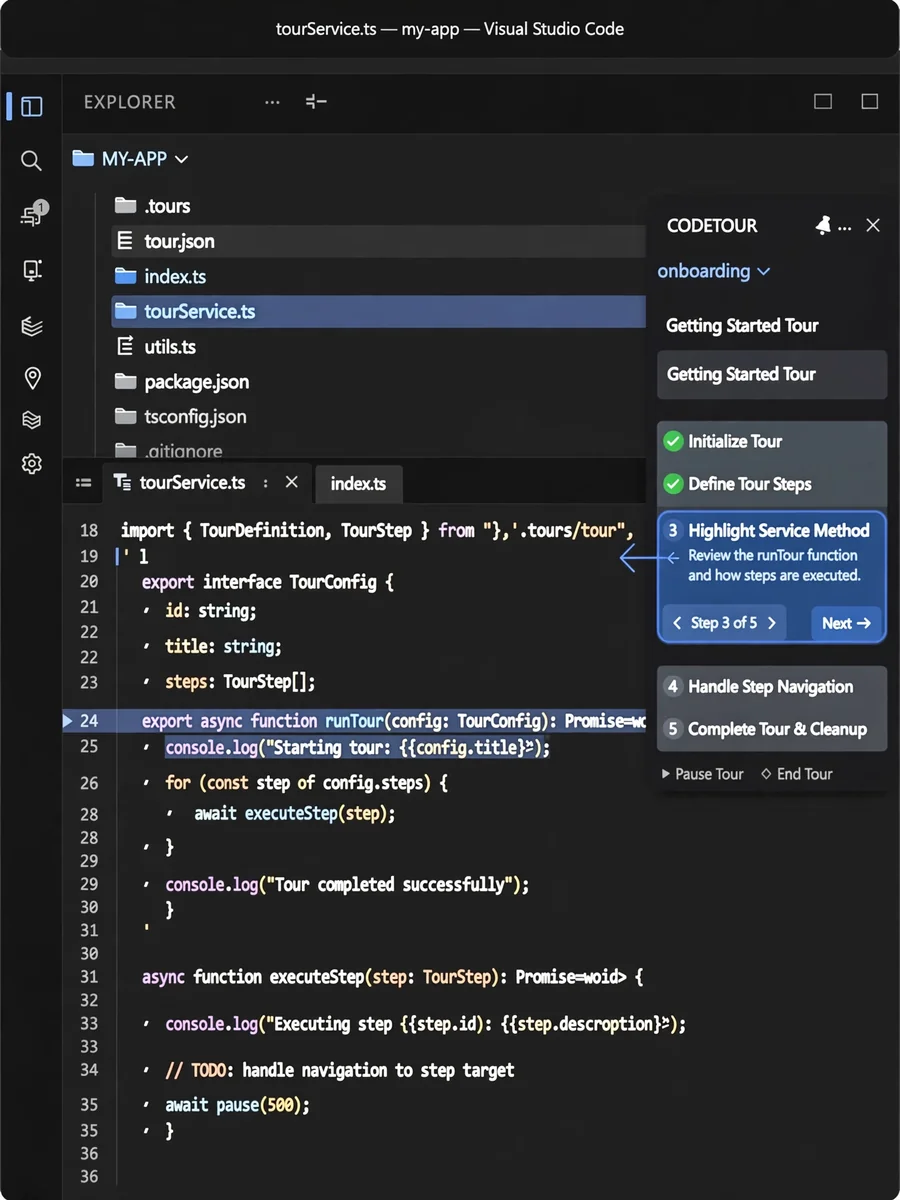Select tourService.ts in the file tree
Viewport: 900px width, 1200px height.
tap(379, 311)
